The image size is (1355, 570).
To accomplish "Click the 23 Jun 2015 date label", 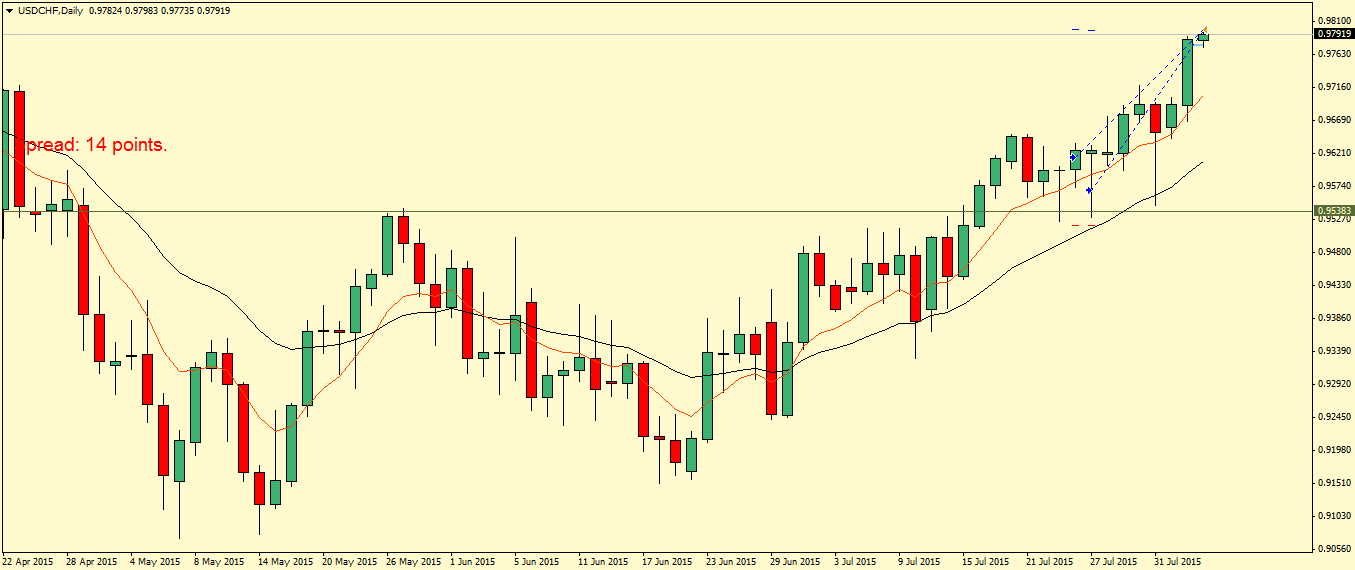I will click(x=732, y=562).
